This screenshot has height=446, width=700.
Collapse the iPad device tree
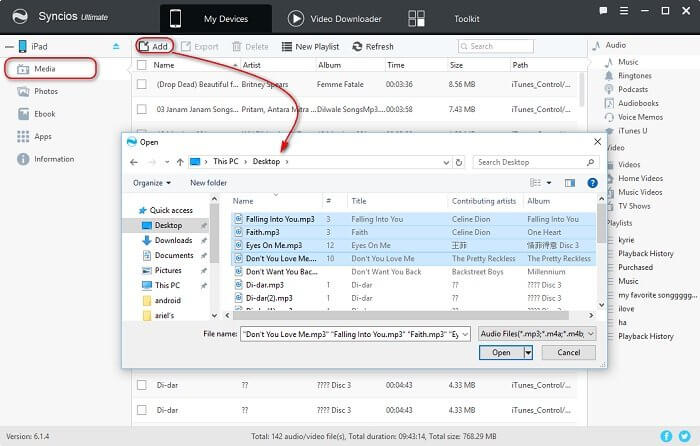9,46
